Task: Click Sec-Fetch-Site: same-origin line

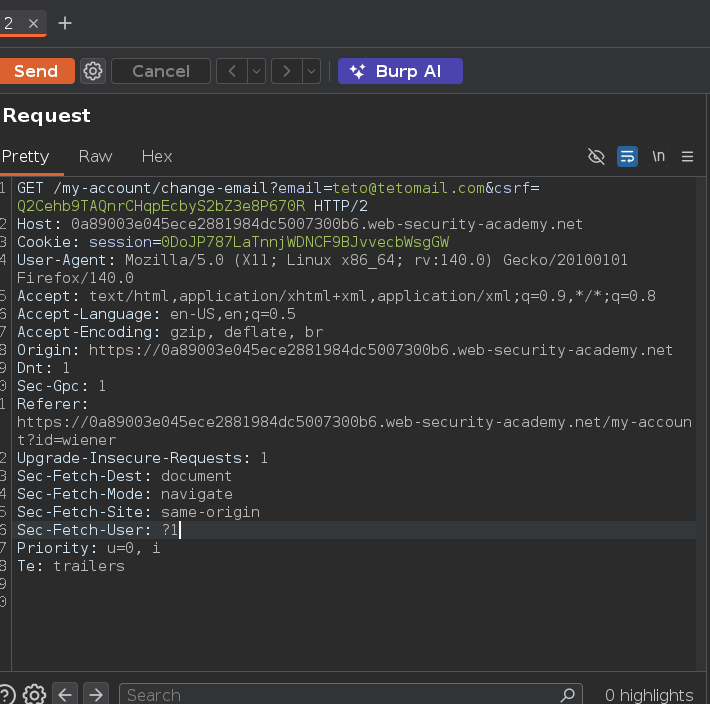Action: 138,512
